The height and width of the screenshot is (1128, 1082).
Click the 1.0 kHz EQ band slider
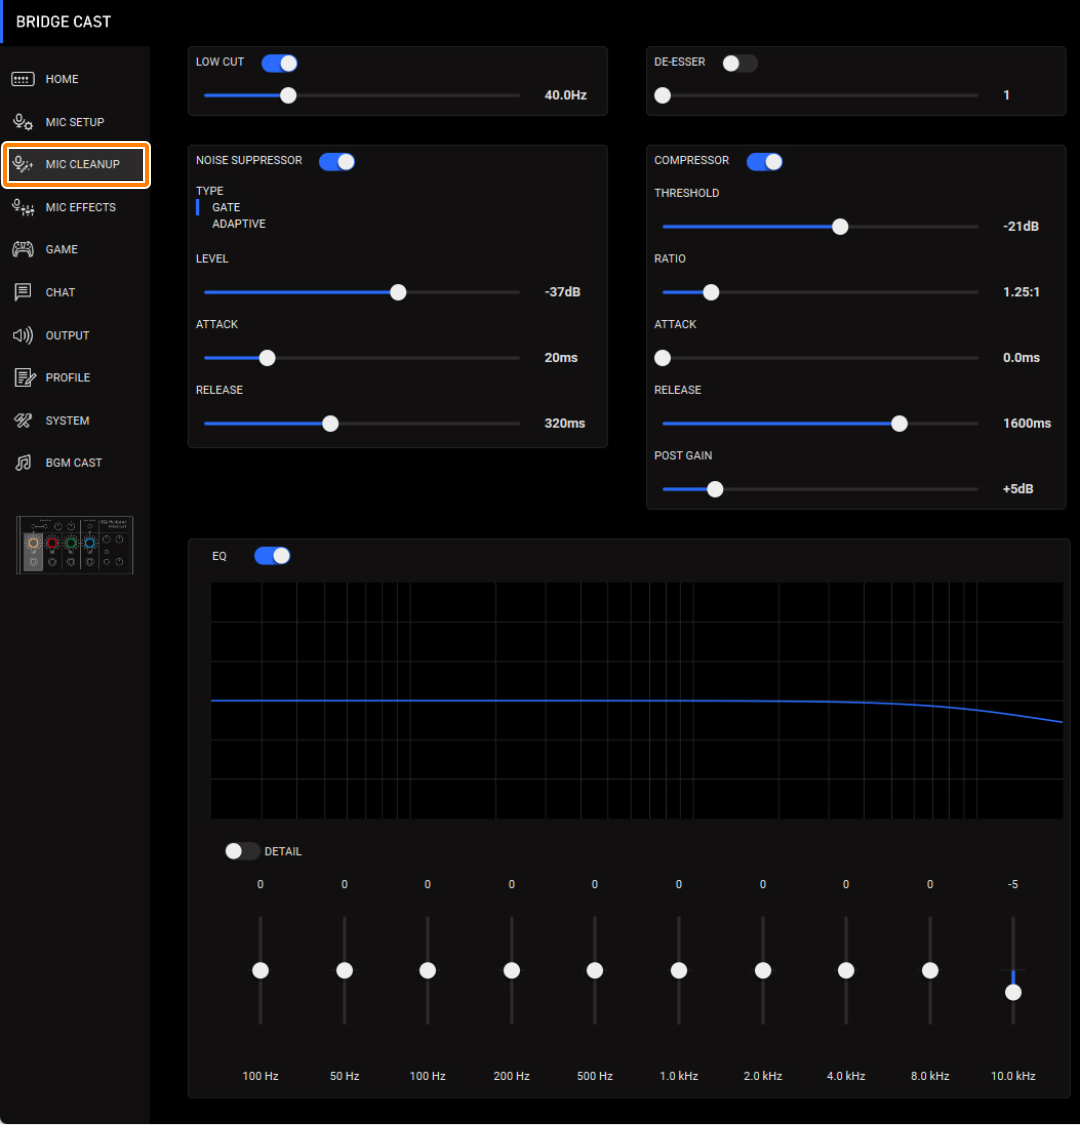pos(680,972)
